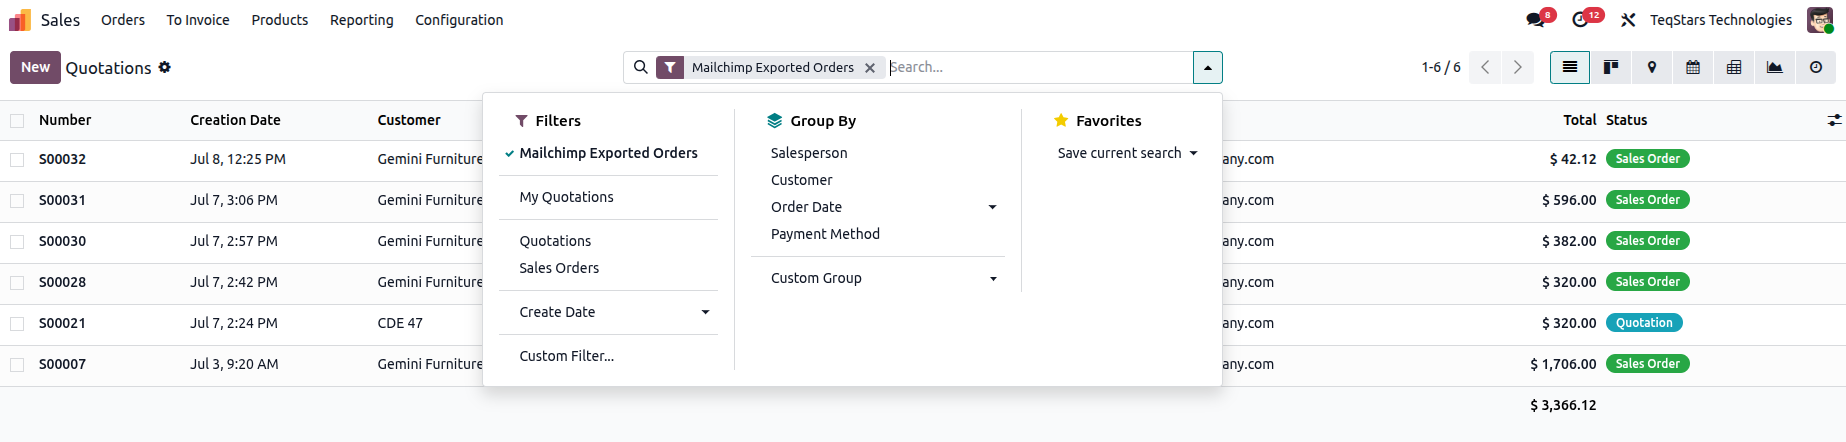This screenshot has width=1846, height=442.
Task: Expand the Create Date filter options
Action: [608, 312]
